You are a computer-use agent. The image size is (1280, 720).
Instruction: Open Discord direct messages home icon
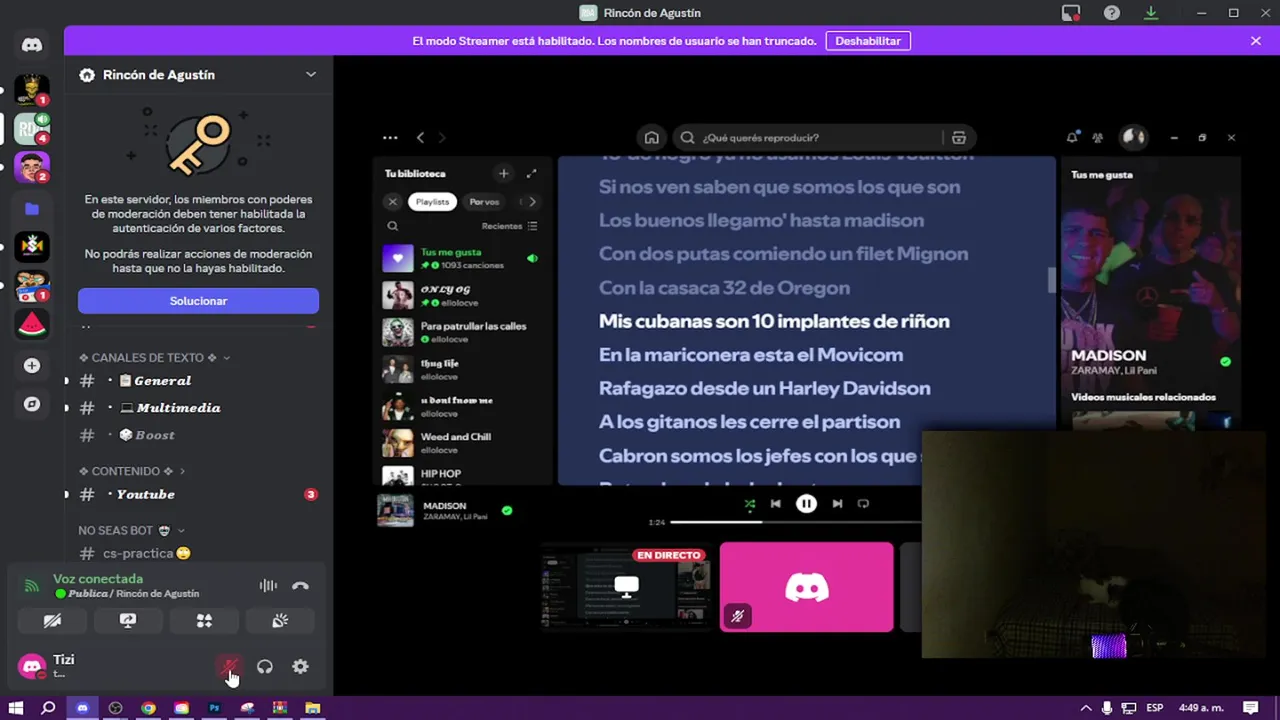point(32,45)
